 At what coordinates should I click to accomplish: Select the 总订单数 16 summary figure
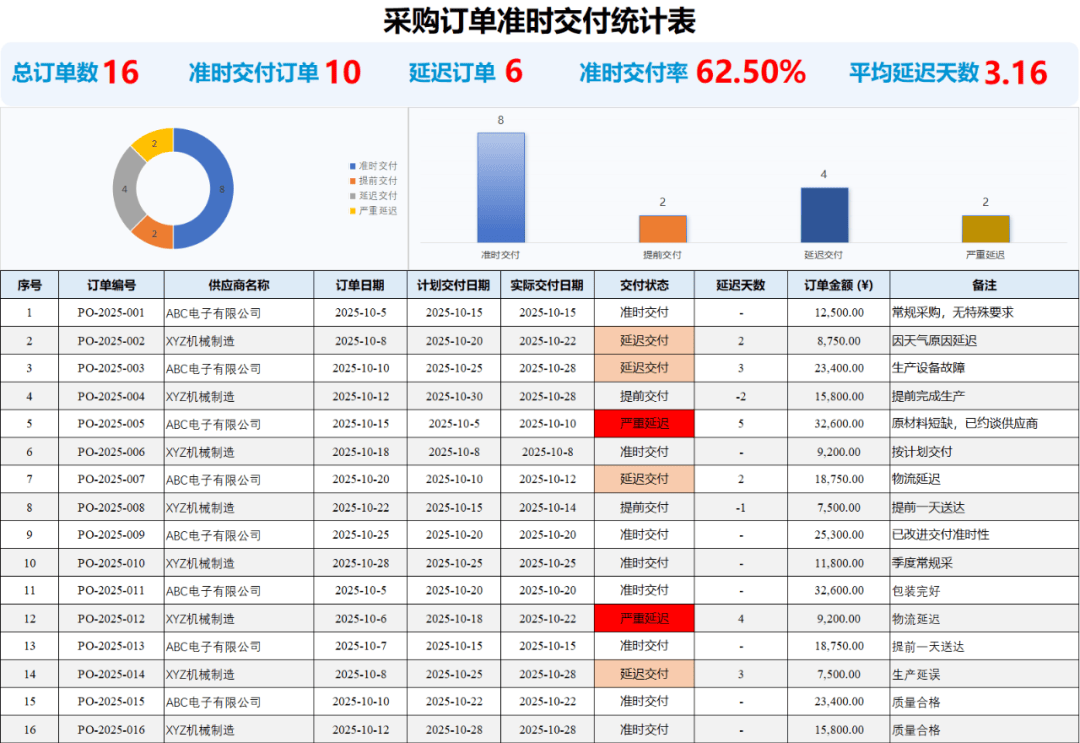pyautogui.click(x=75, y=72)
